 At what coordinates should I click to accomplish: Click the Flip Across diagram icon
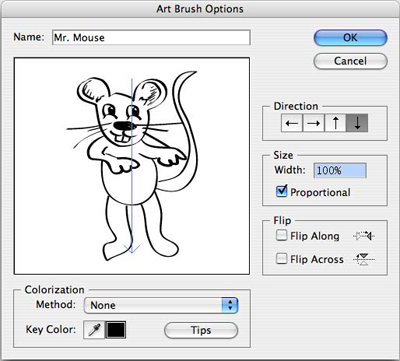(x=364, y=259)
